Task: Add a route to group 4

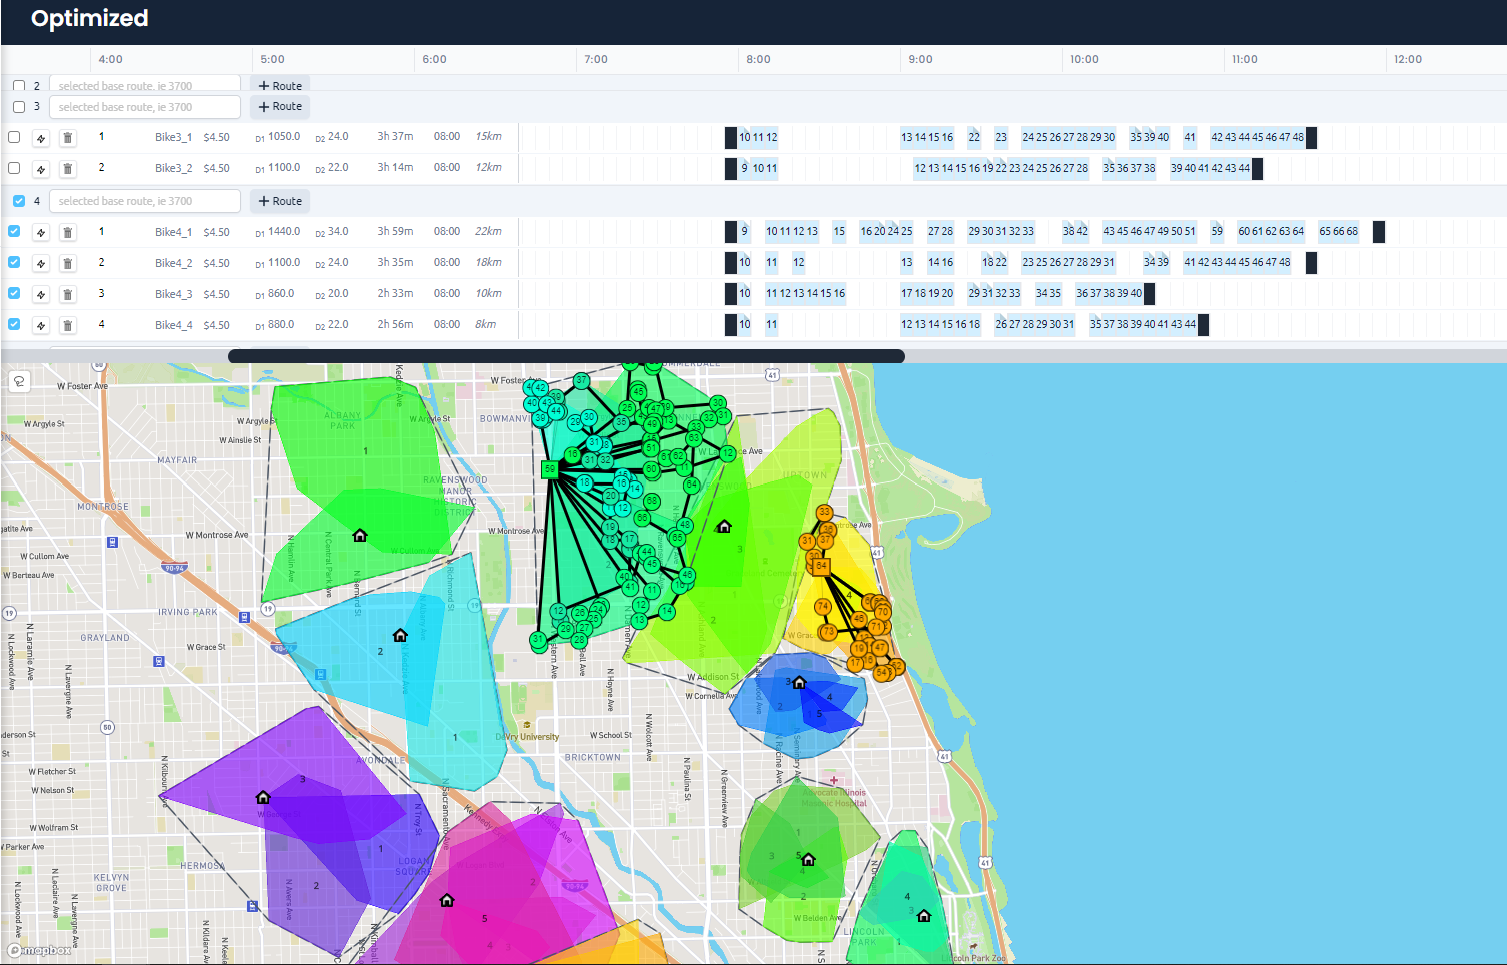Action: pyautogui.click(x=280, y=201)
